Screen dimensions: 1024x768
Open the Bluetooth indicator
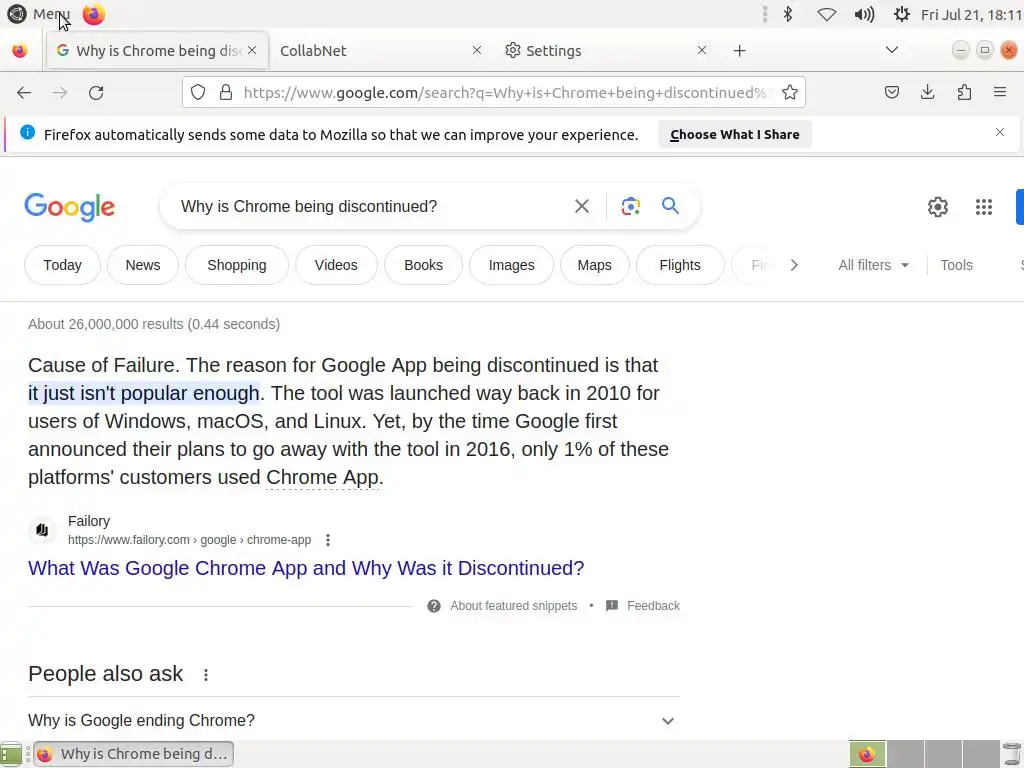788,14
